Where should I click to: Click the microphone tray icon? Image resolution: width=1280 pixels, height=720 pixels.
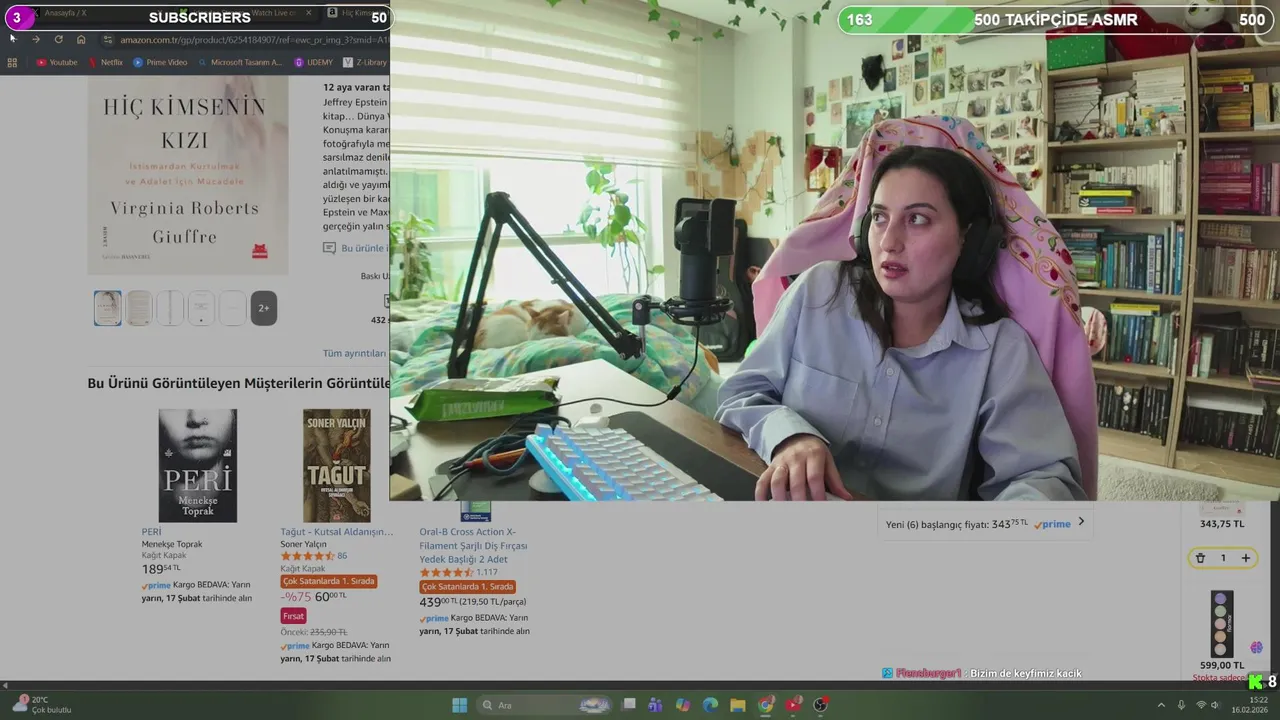pyautogui.click(x=1181, y=705)
